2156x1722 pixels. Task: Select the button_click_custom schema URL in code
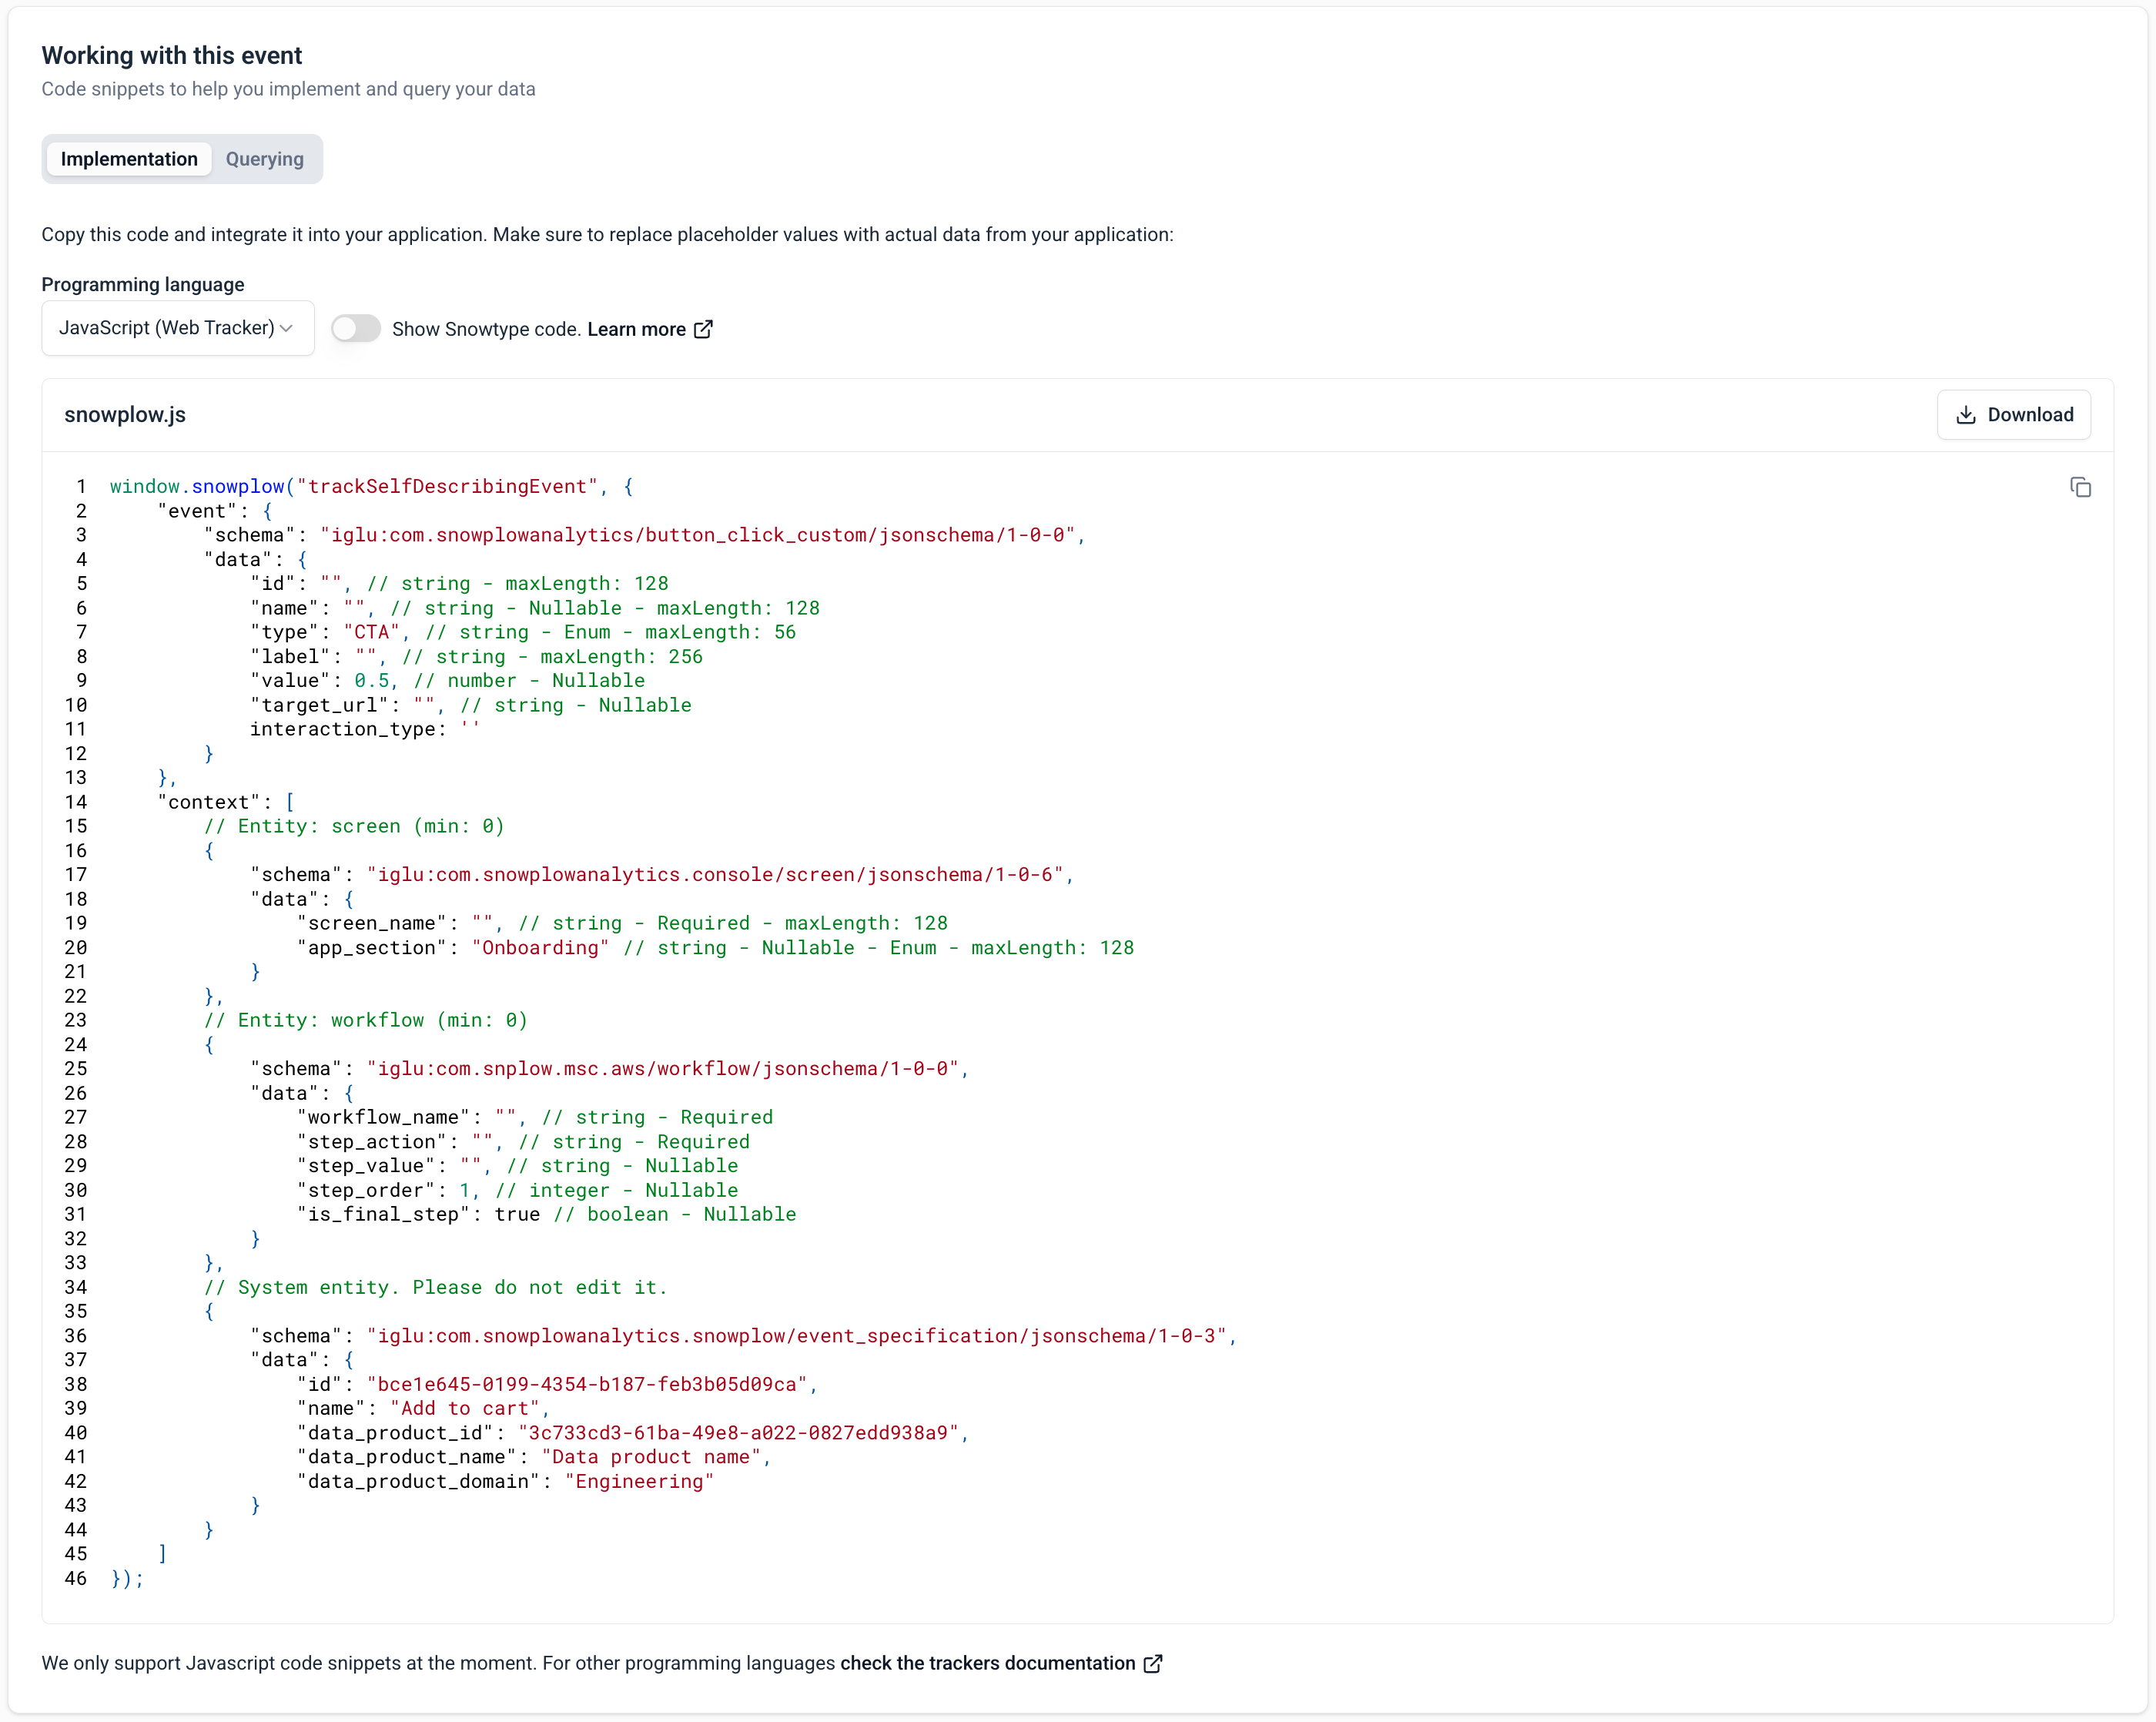pos(700,535)
